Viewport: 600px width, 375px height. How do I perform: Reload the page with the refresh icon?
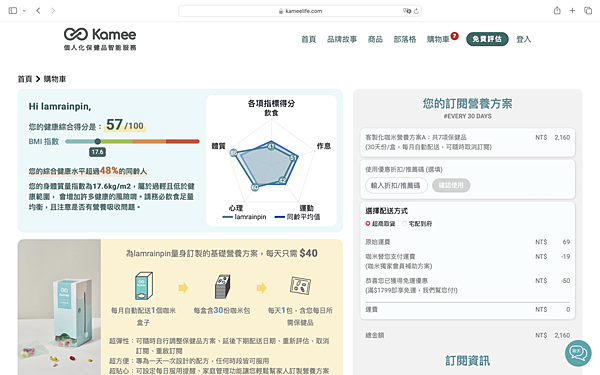[x=416, y=11]
